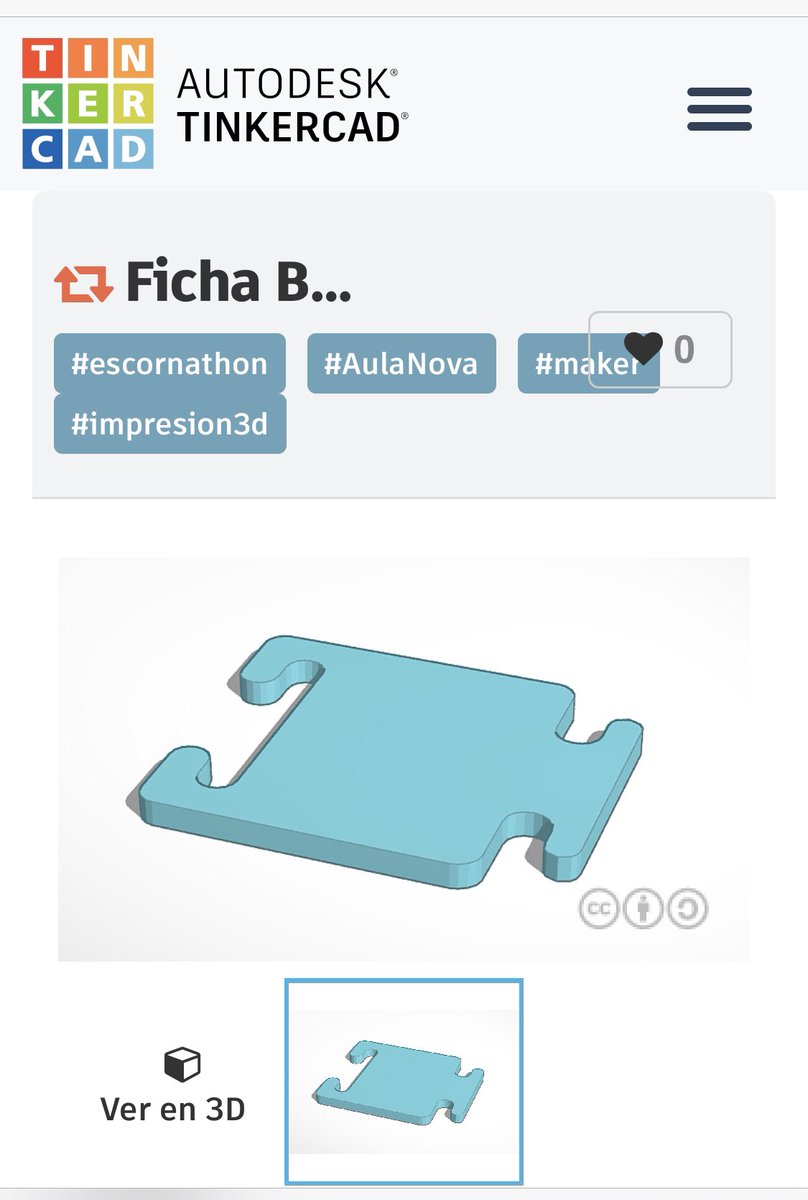The image size is (808, 1200).
Task: Open the Ficha B... design title
Action: [x=238, y=282]
